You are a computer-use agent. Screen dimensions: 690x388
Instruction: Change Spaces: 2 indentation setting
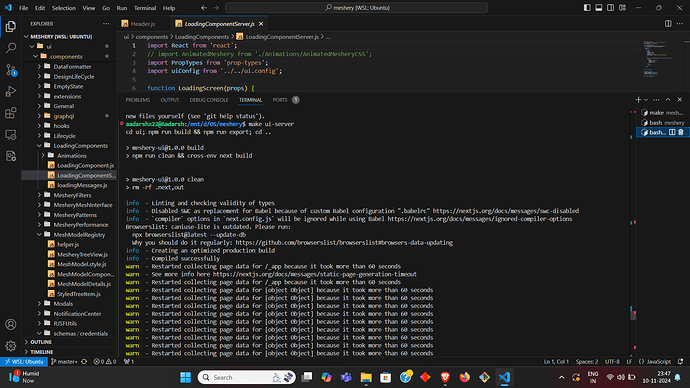587,362
